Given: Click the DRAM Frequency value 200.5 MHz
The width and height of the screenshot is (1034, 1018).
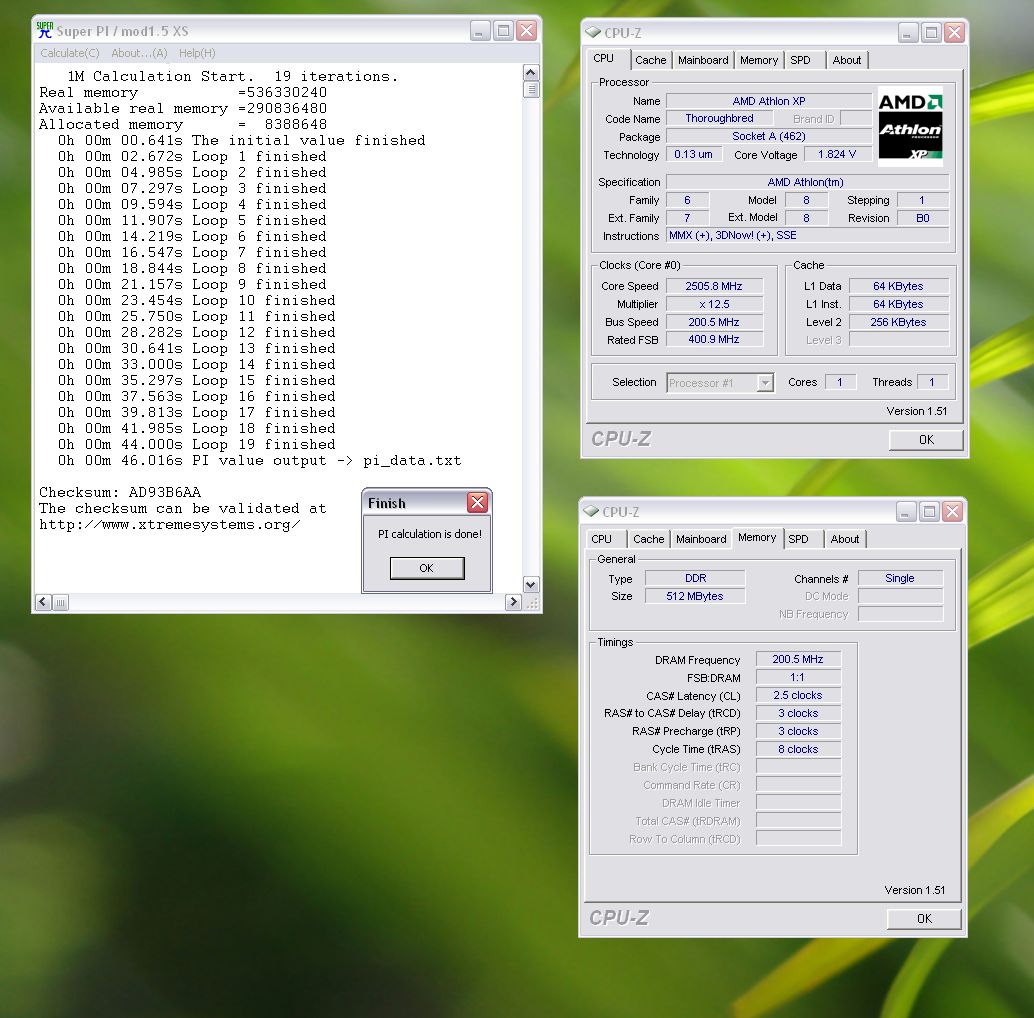Looking at the screenshot, I should tap(798, 659).
